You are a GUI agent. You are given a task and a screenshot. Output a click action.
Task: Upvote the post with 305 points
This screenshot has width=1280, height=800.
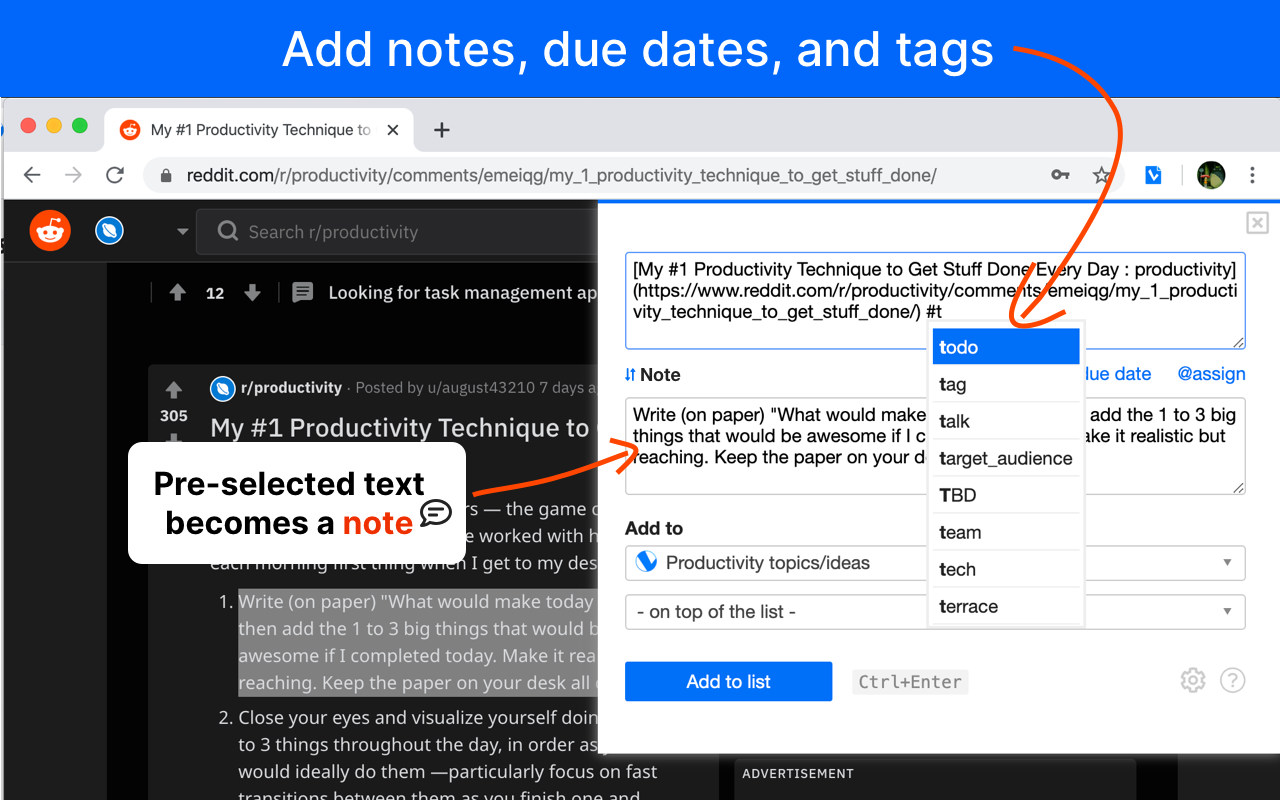click(174, 390)
